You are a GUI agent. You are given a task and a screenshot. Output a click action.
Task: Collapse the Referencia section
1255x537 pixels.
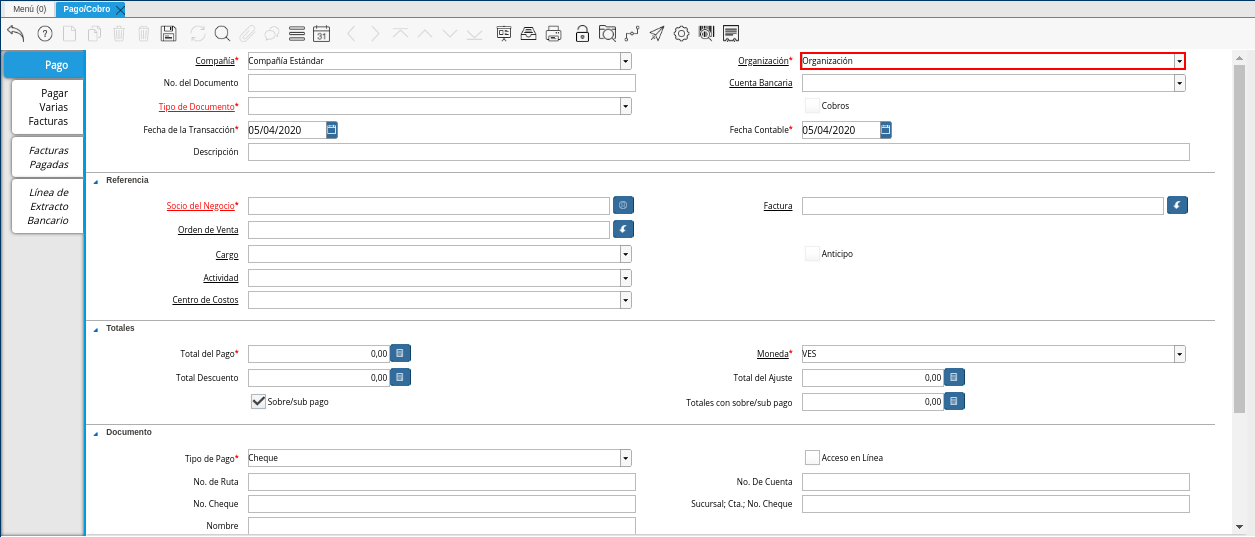(96, 181)
